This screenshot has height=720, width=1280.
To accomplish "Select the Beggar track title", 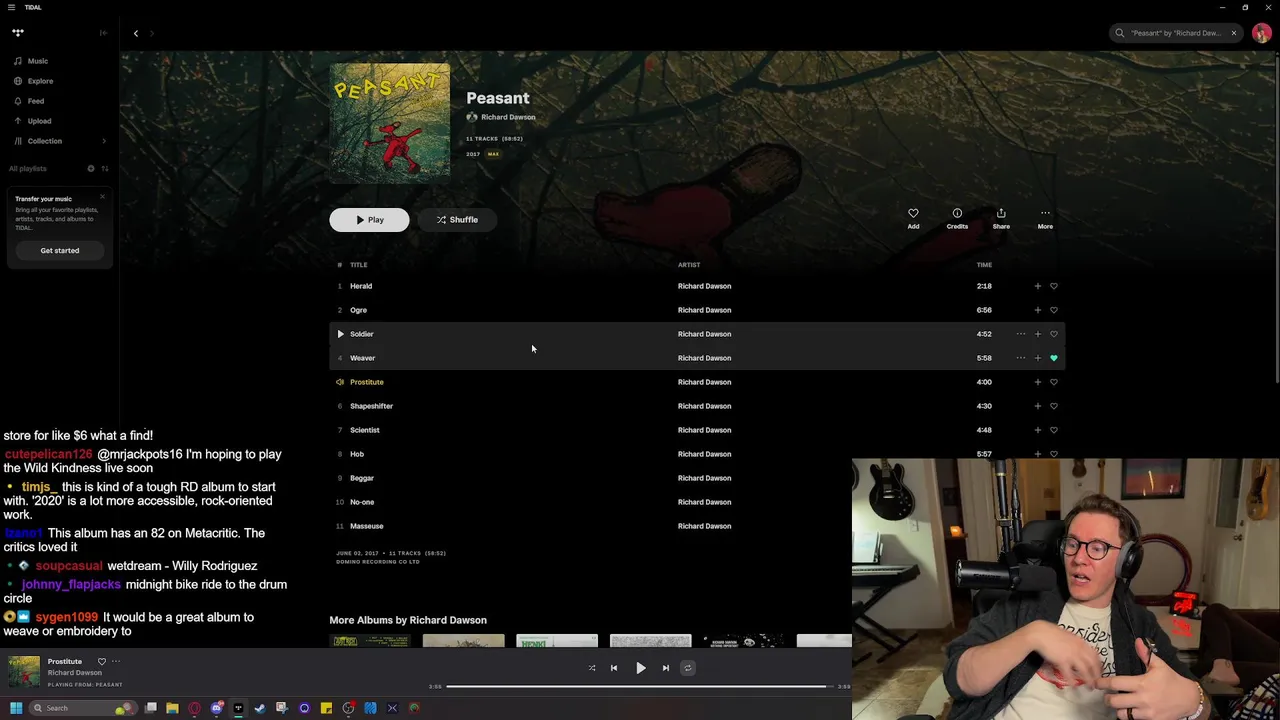I will [x=362, y=478].
